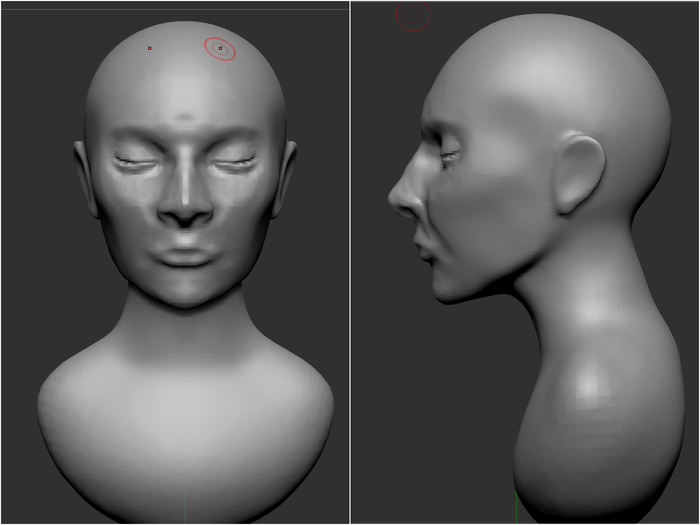This screenshot has width=700, height=525.
Task: Click the red brush cursor ring on forehead
Action: click(x=221, y=47)
